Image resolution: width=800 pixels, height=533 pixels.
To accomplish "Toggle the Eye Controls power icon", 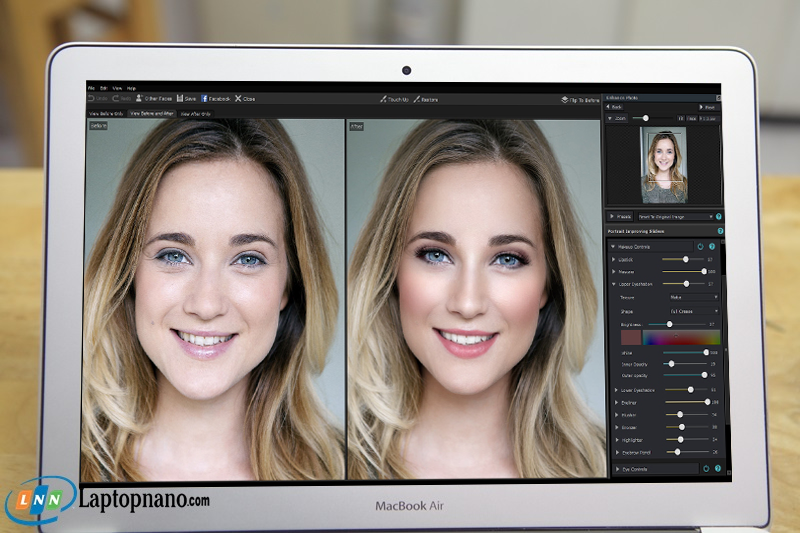I will tap(706, 467).
